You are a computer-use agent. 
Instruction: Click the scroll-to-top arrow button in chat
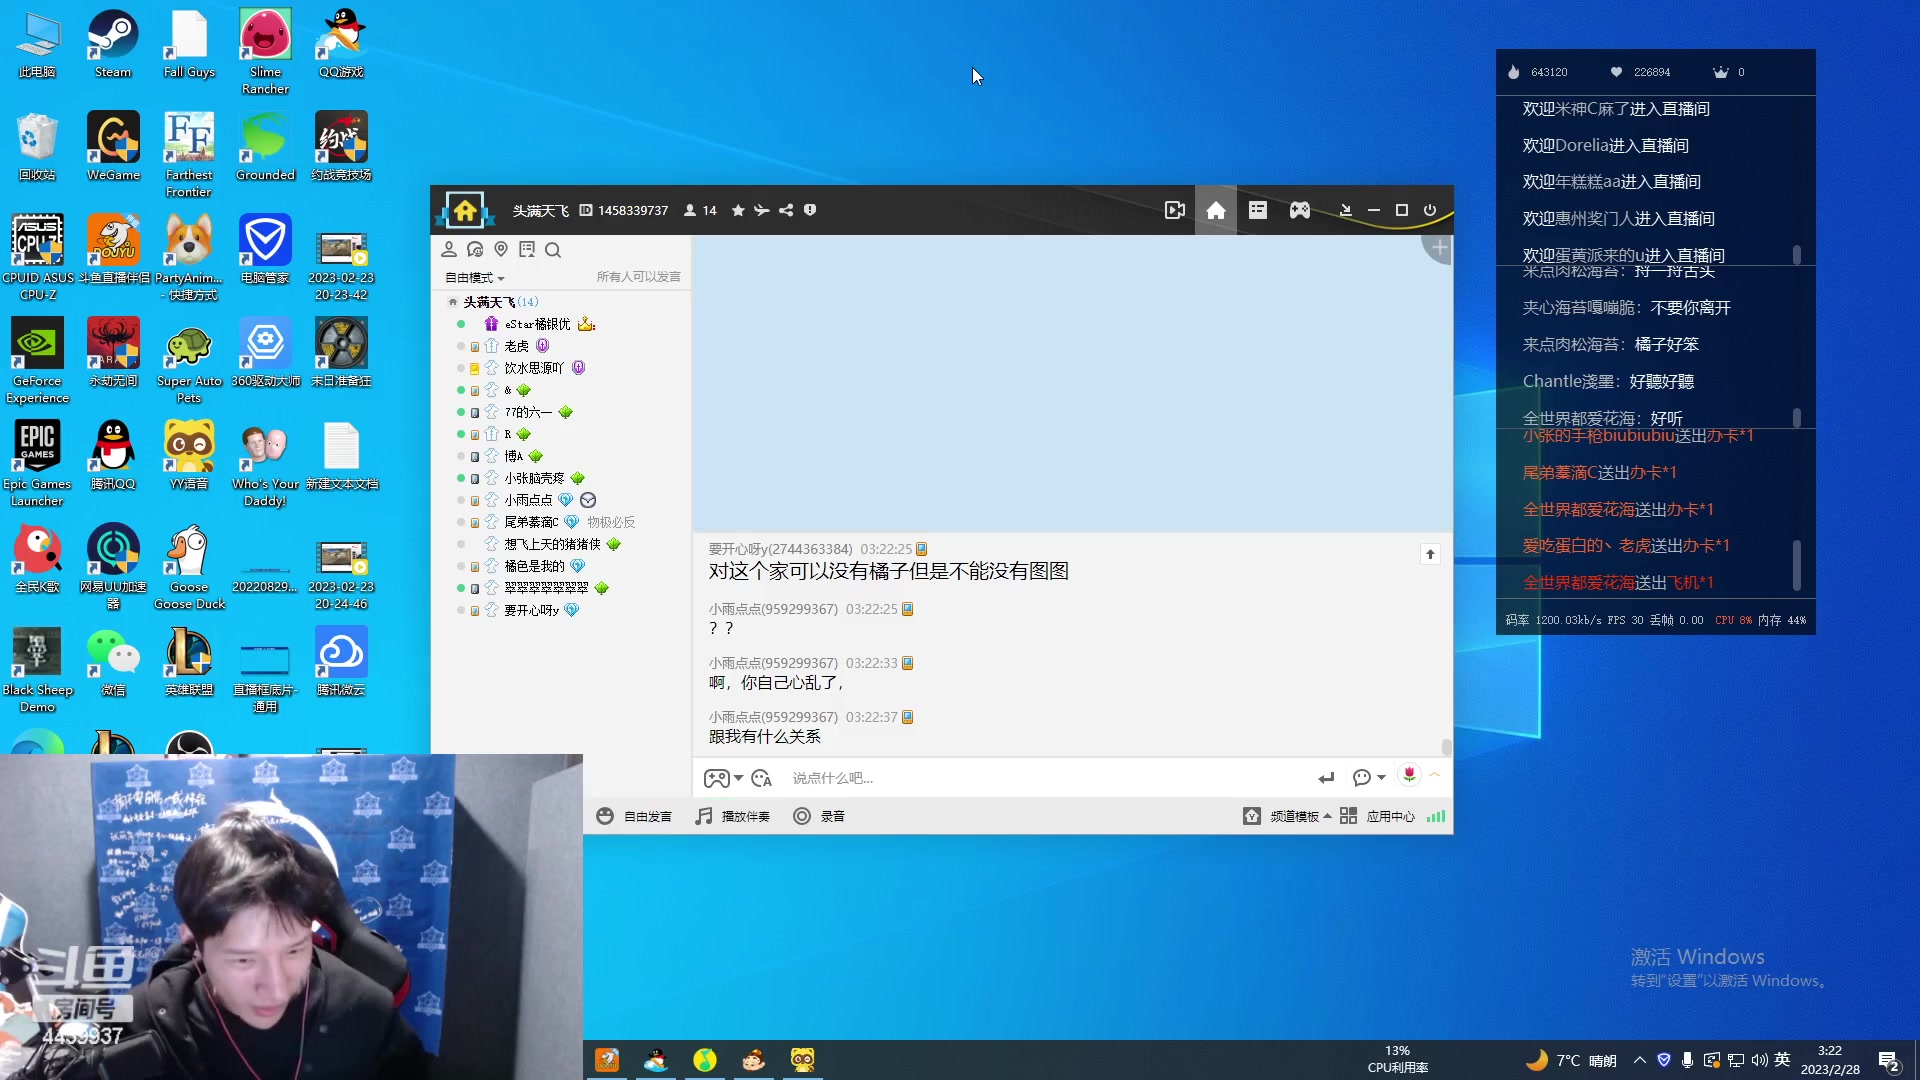point(1430,554)
